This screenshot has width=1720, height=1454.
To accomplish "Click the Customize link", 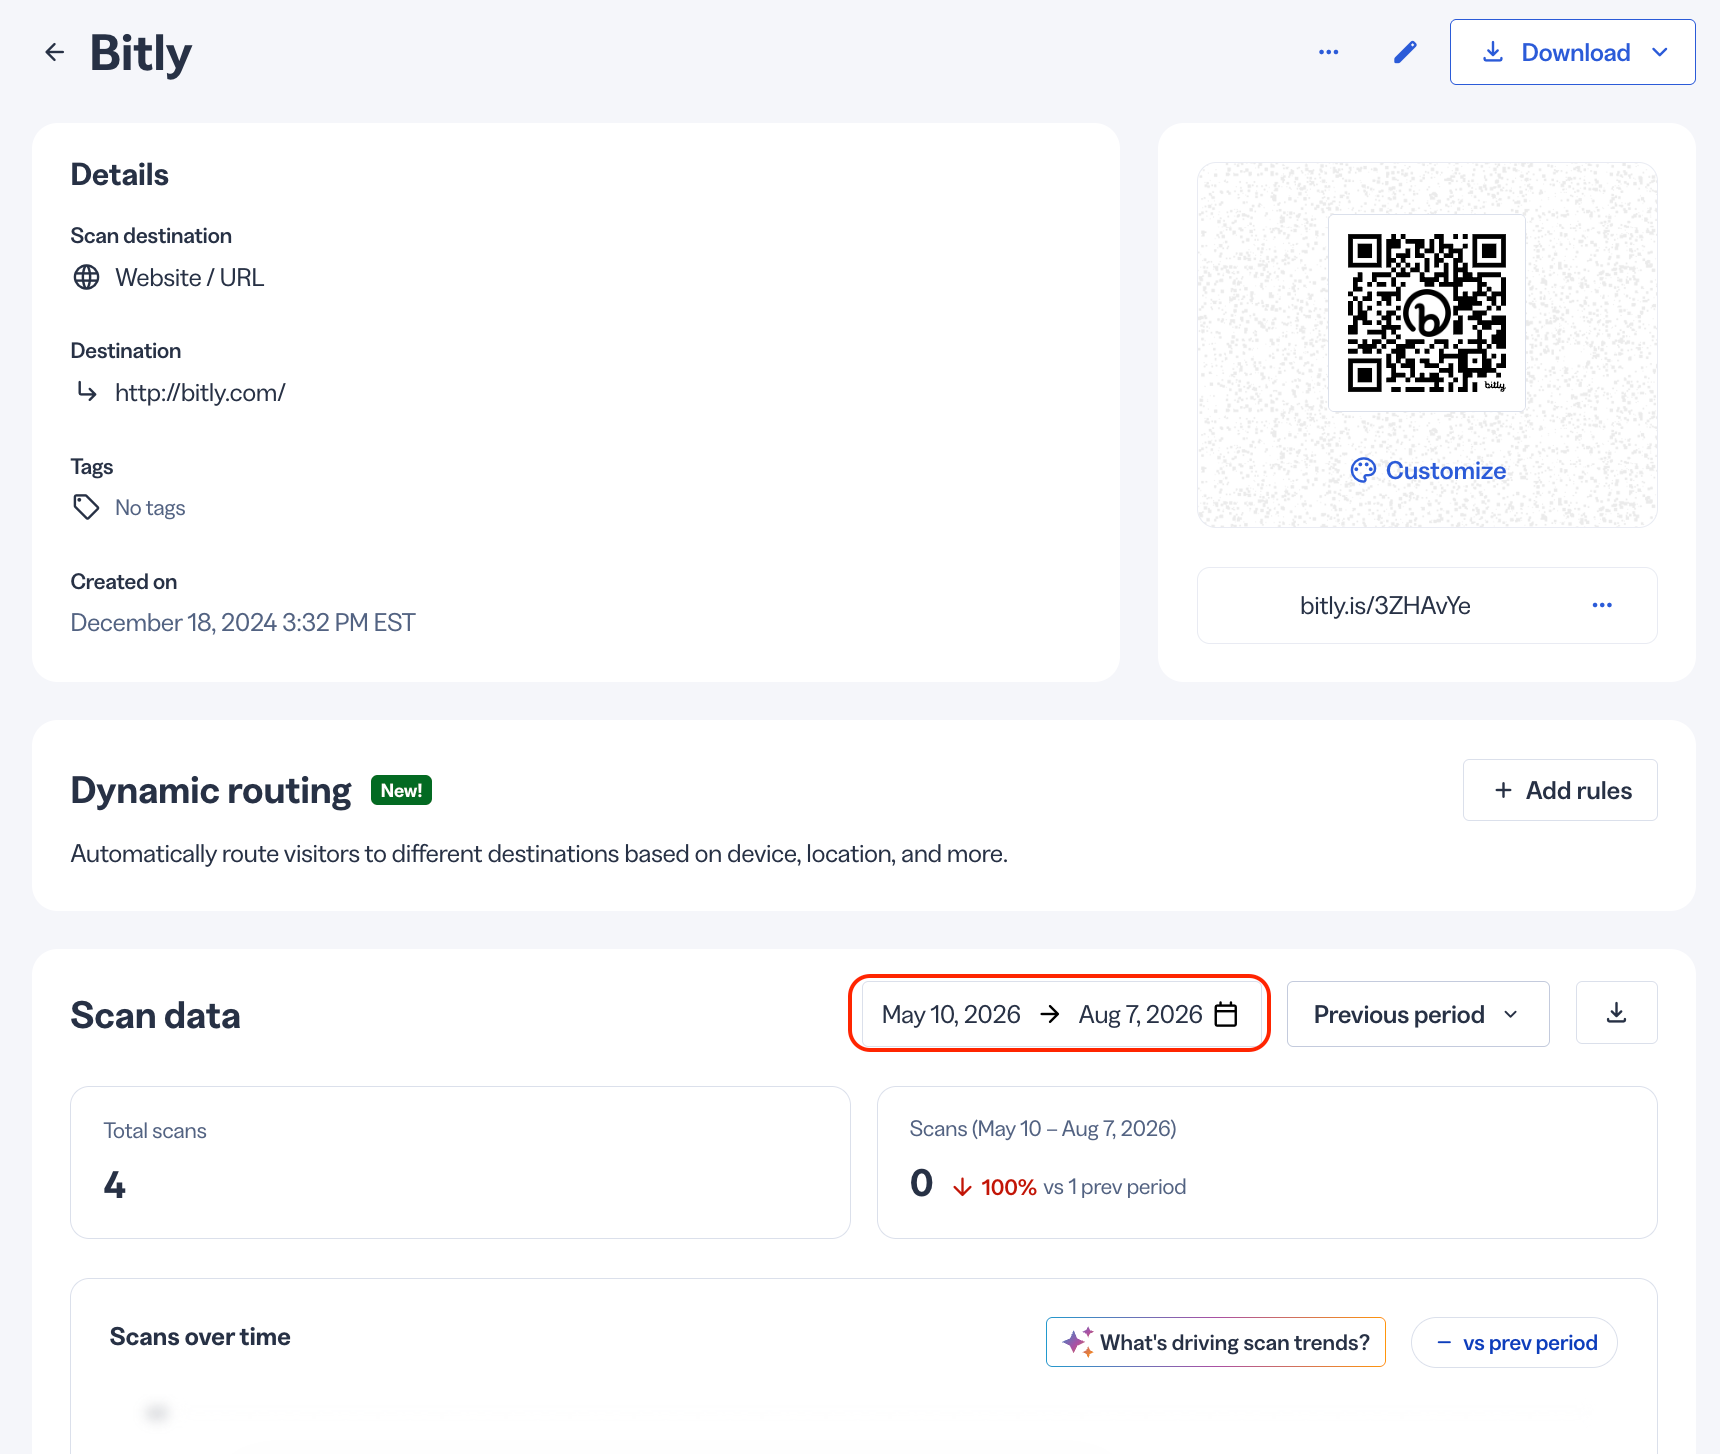I will click(x=1445, y=470).
